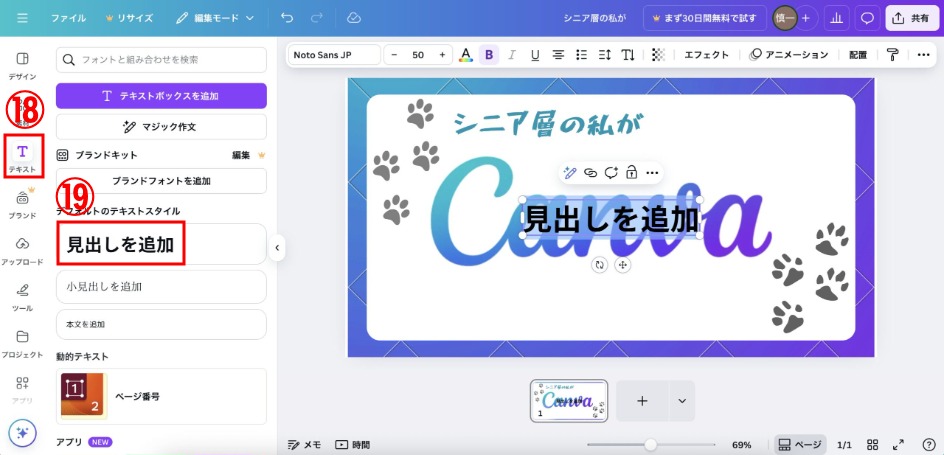Add a collaborator with plus icon
This screenshot has height=455, width=944.
[x=806, y=18]
